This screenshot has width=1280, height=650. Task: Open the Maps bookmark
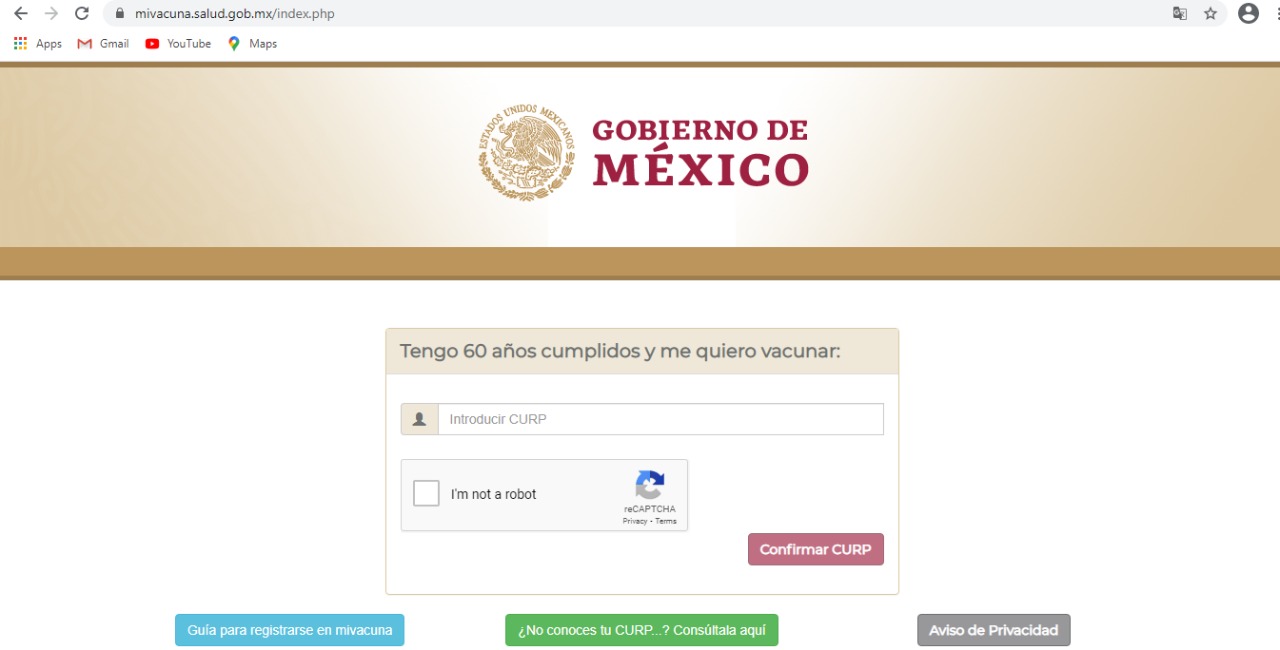coord(252,43)
